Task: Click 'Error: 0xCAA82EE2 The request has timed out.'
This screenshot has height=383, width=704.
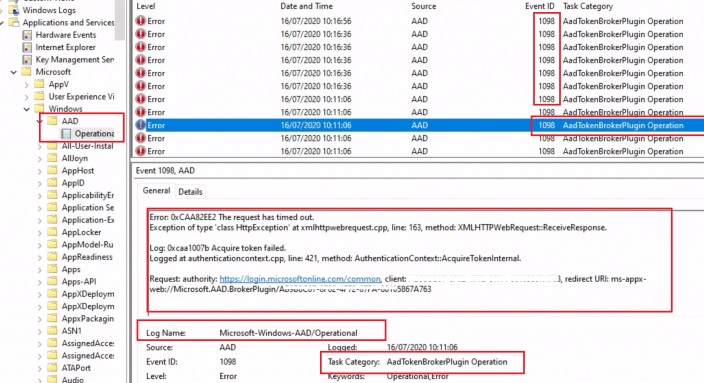Action: [x=232, y=217]
